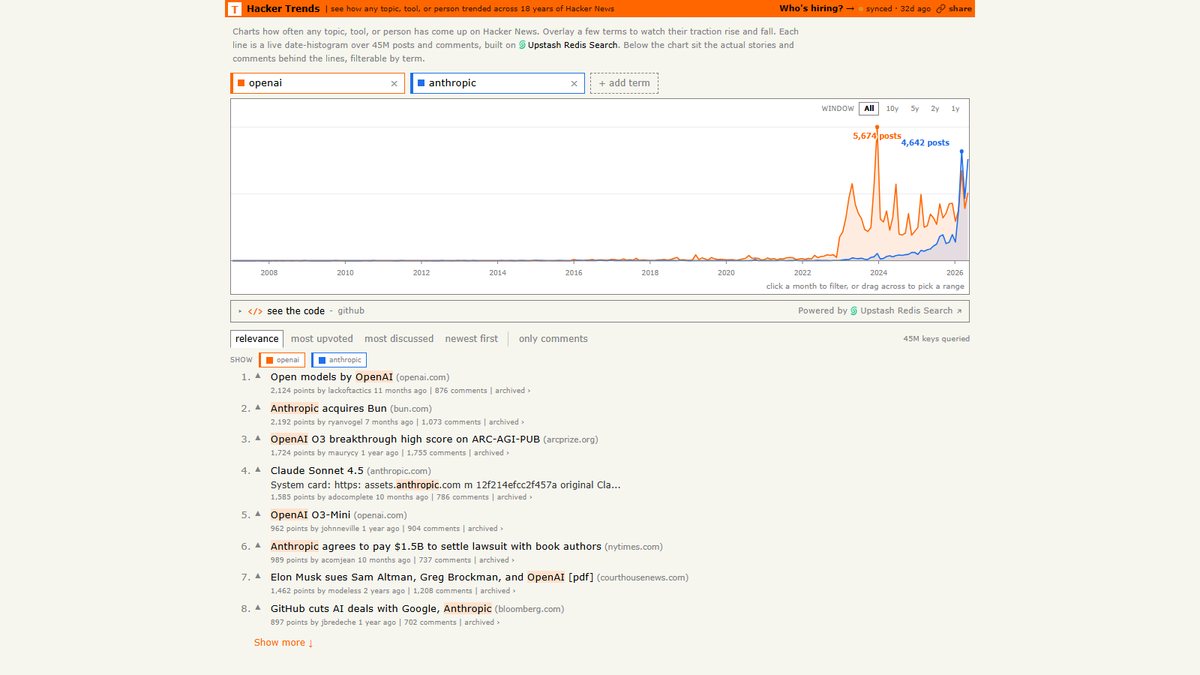1200x675 pixels.
Task: Select the 5y window range
Action: pyautogui.click(x=915, y=108)
